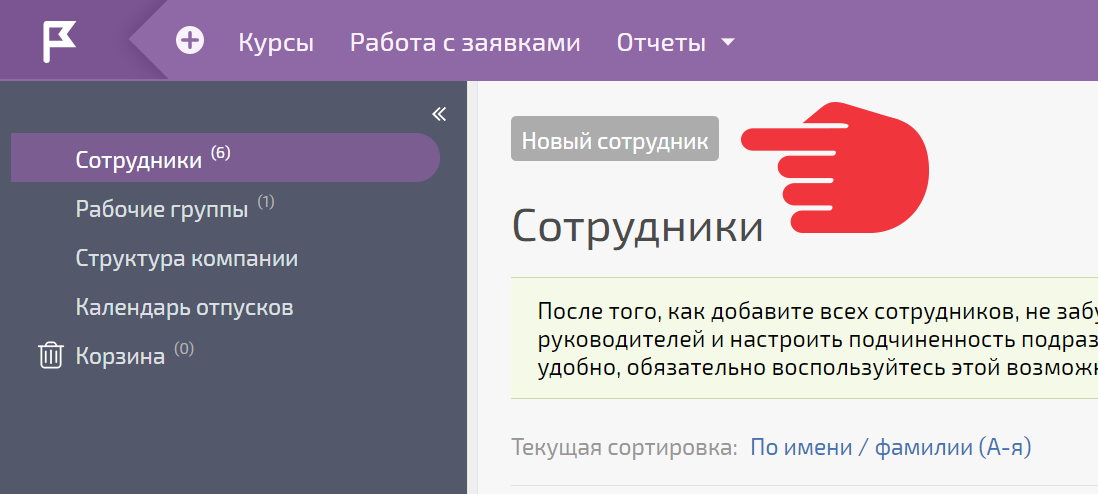The width and height of the screenshot is (1098, 494).
Task: Select Сотрудники in the sidebar
Action: (225, 158)
